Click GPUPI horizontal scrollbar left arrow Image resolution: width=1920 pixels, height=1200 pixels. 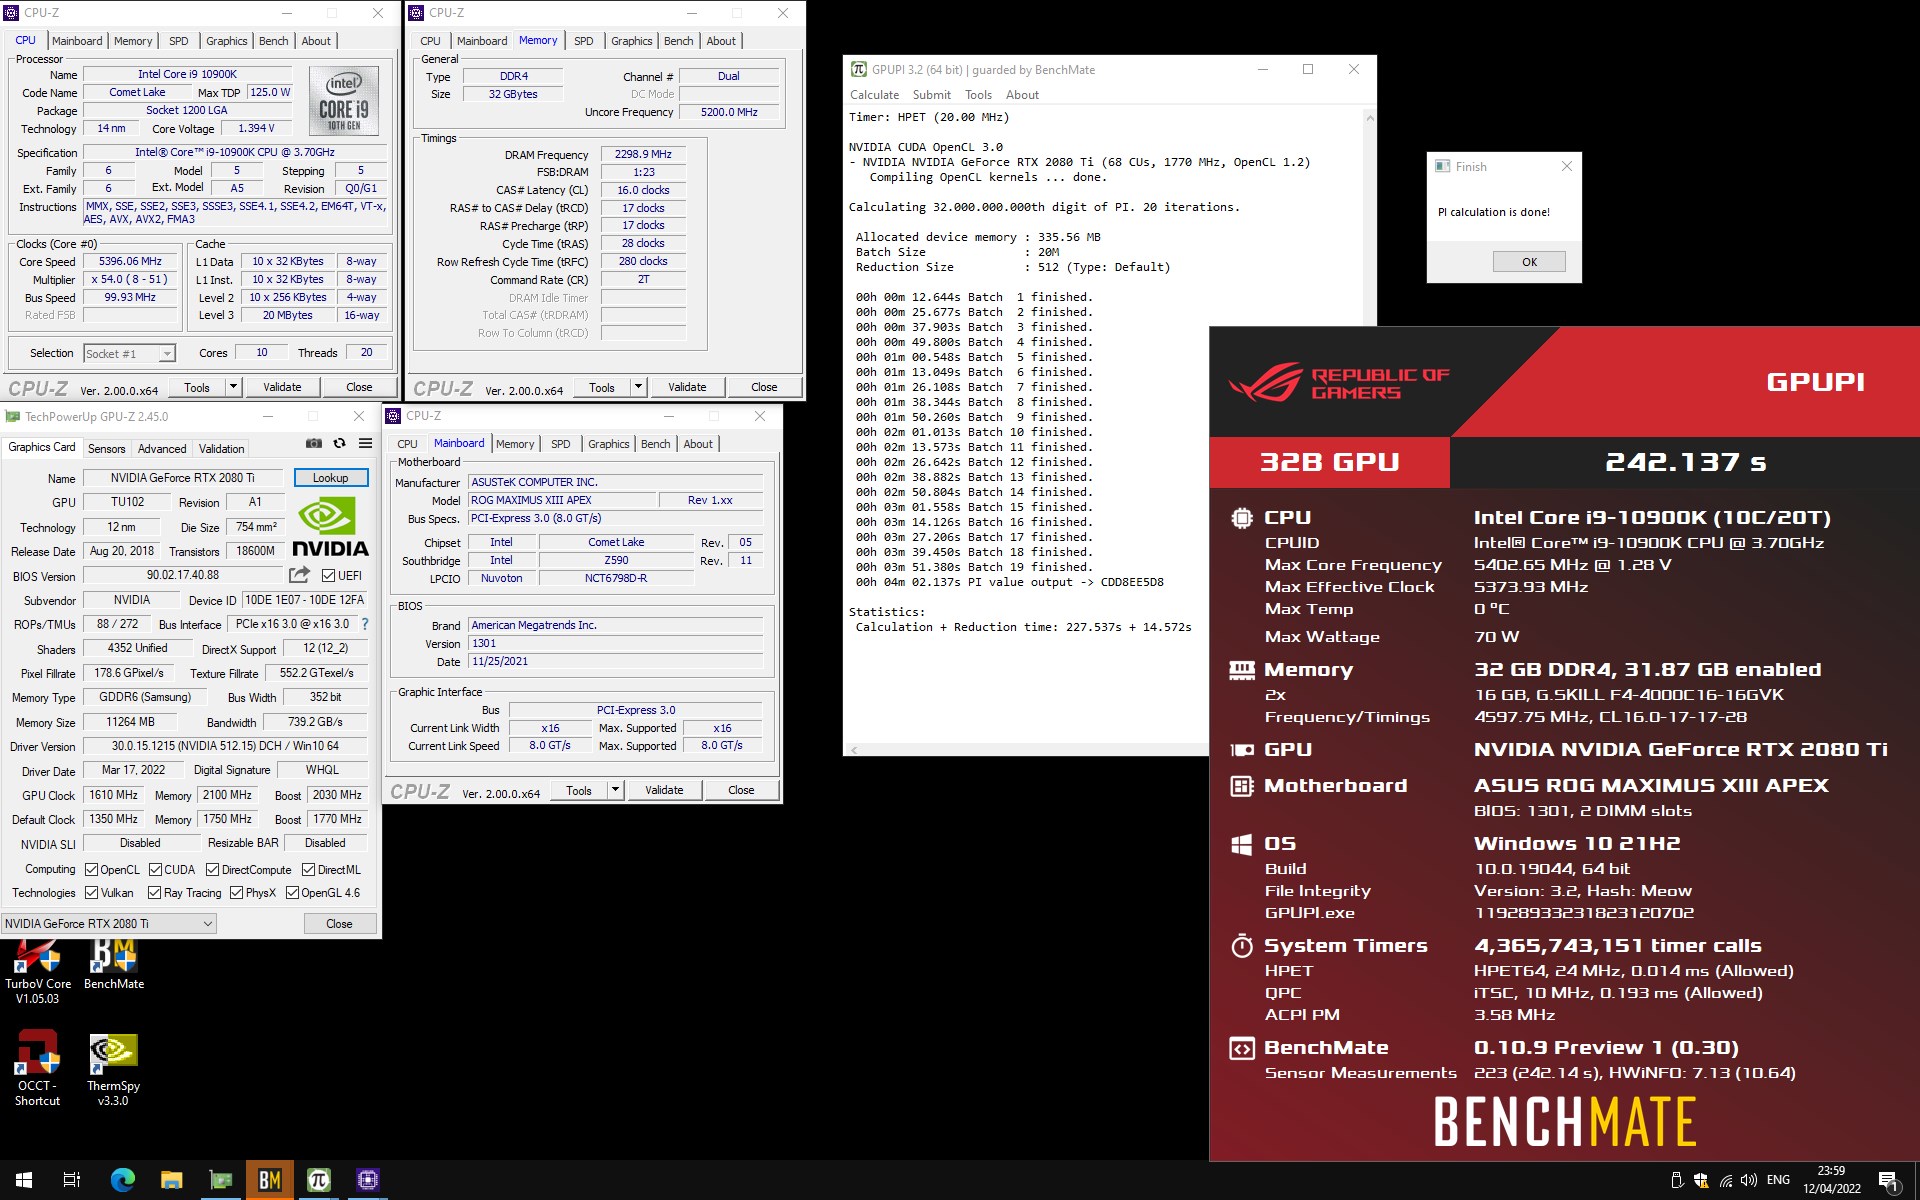[853, 750]
